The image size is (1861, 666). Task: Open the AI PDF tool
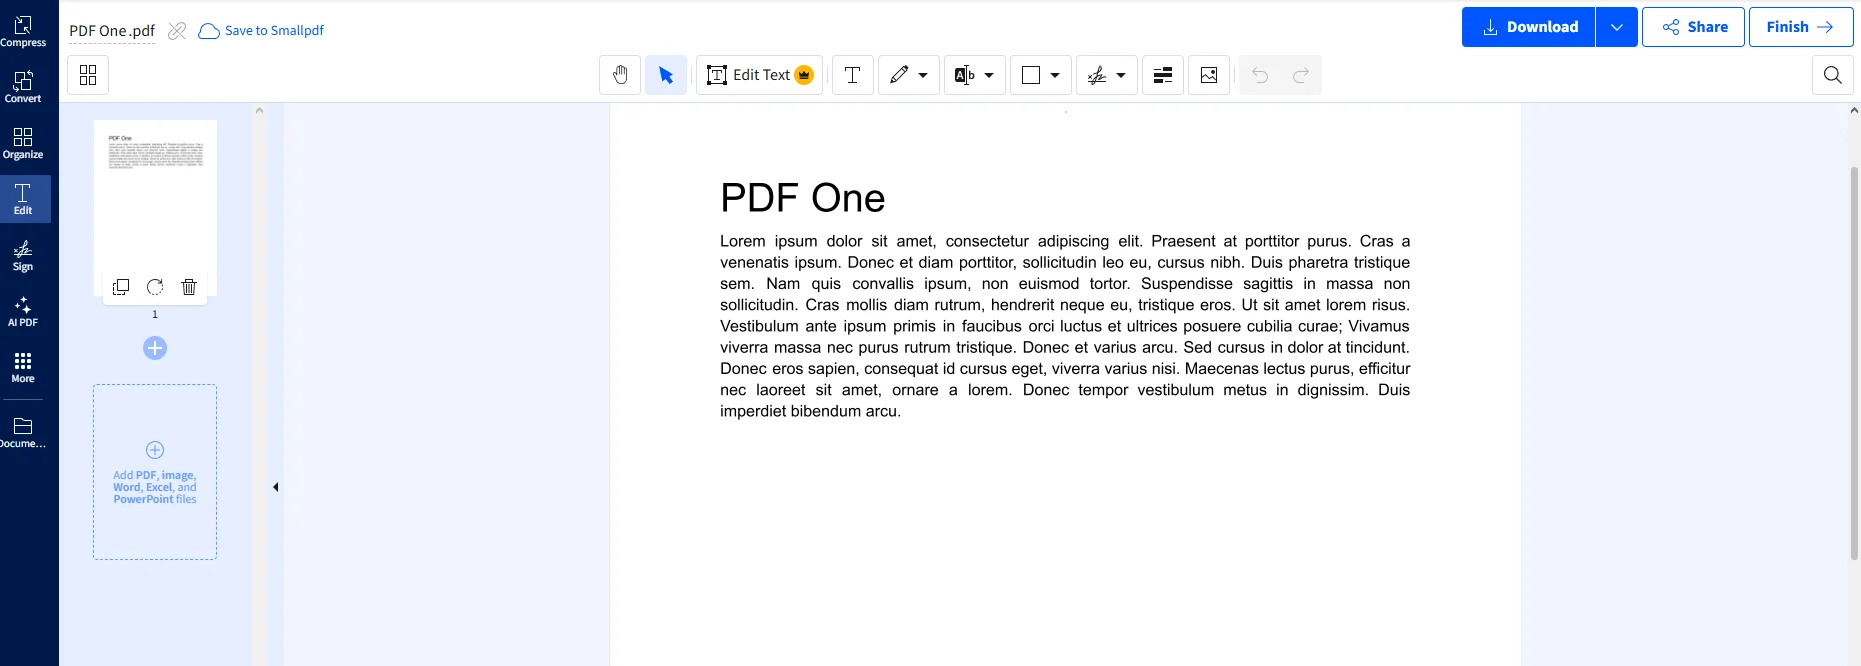(x=23, y=311)
